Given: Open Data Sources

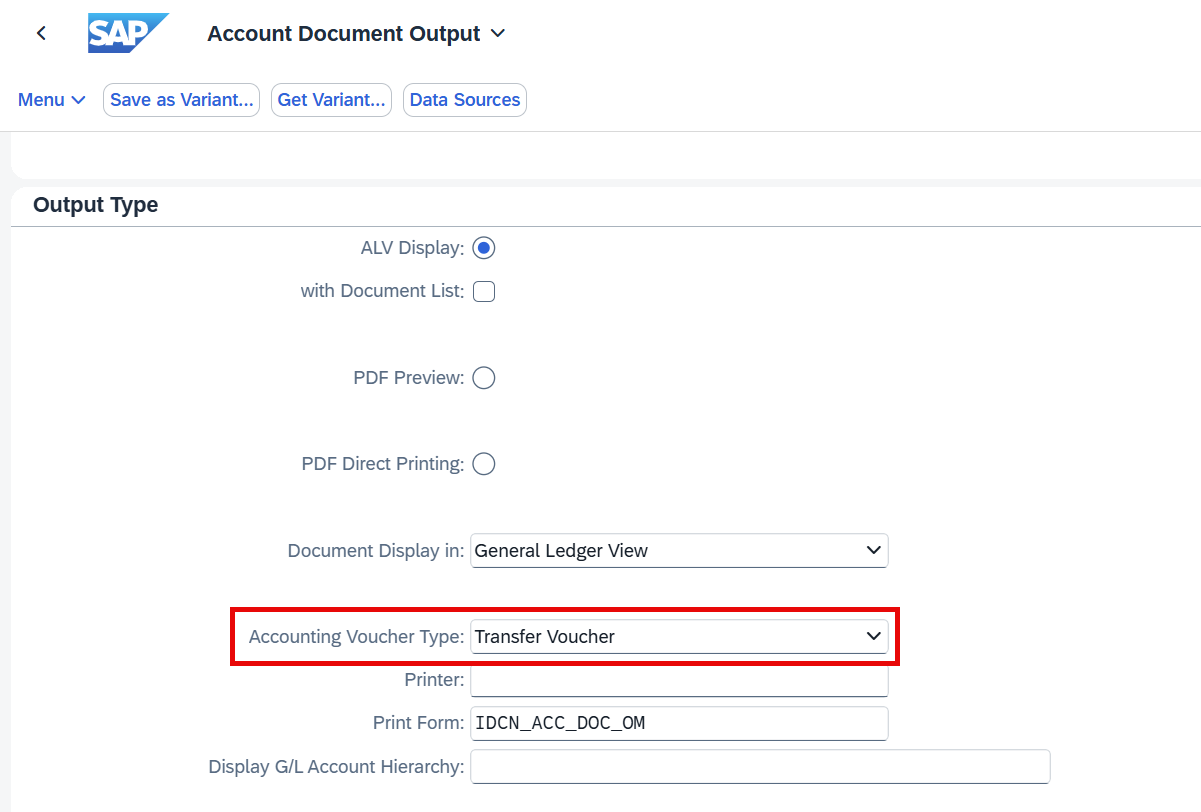Looking at the screenshot, I should [465, 100].
